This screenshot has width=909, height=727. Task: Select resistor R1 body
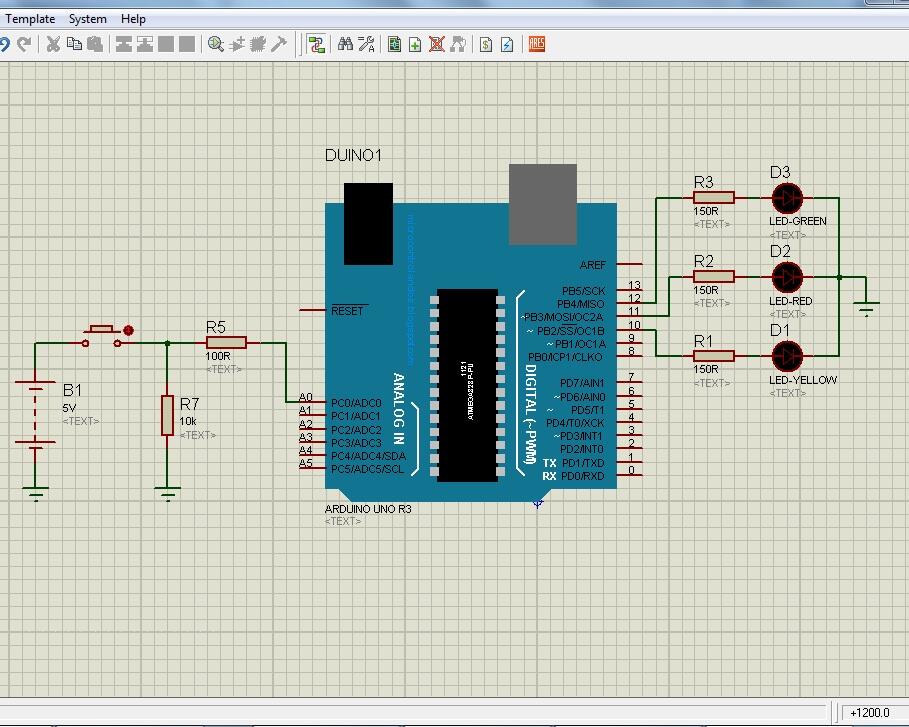714,356
